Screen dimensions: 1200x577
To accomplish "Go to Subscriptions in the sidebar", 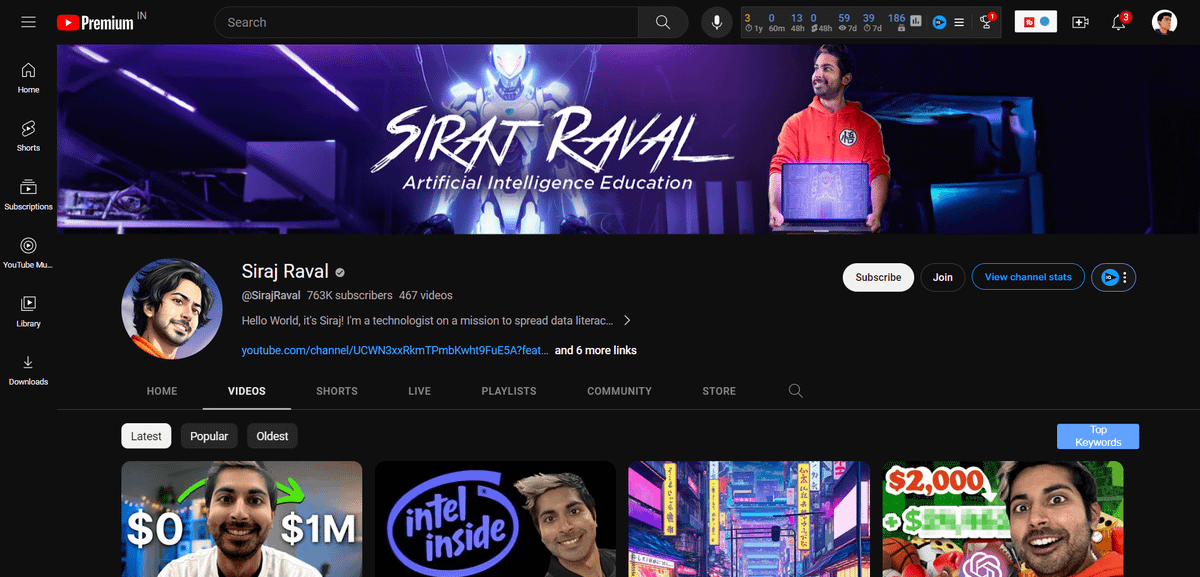I will tap(28, 194).
